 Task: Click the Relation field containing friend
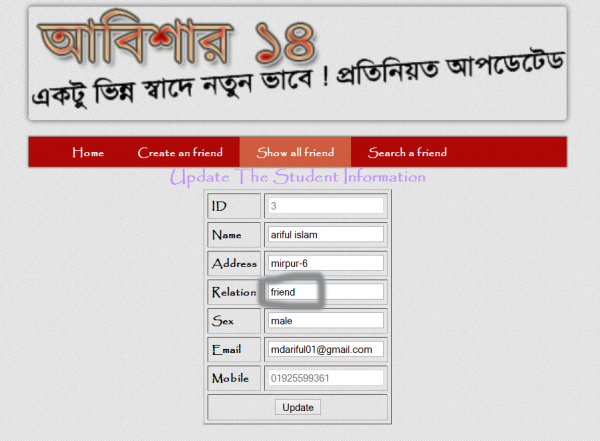tap(326, 292)
